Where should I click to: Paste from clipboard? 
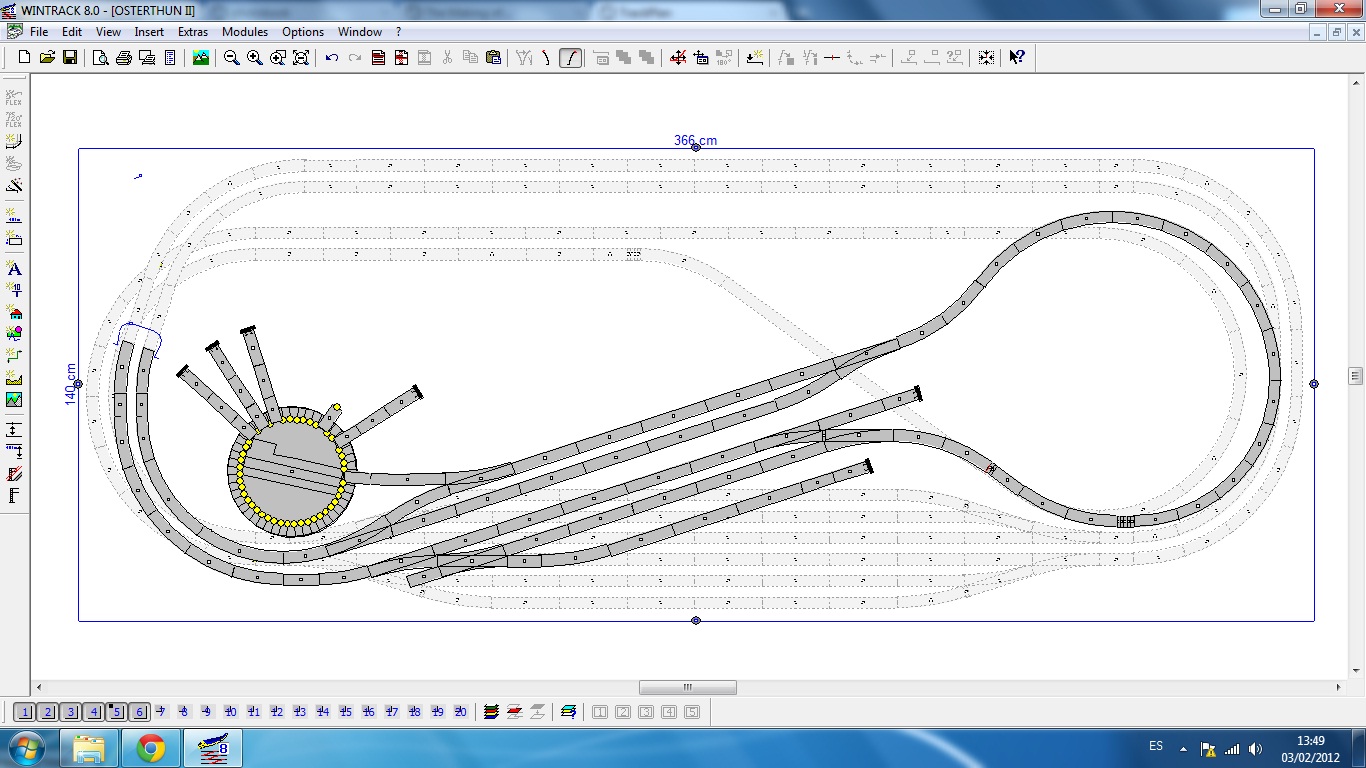[x=493, y=58]
